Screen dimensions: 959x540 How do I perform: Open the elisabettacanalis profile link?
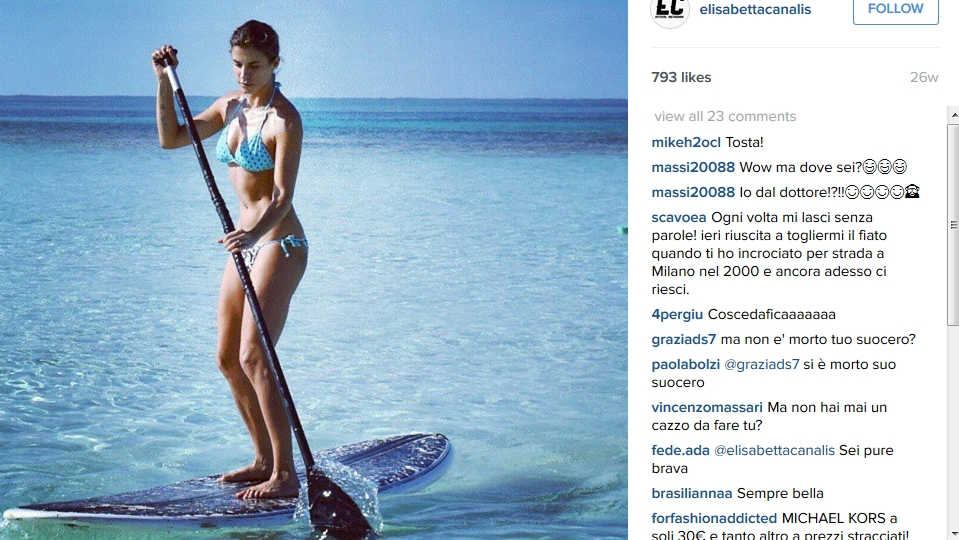[x=755, y=10]
